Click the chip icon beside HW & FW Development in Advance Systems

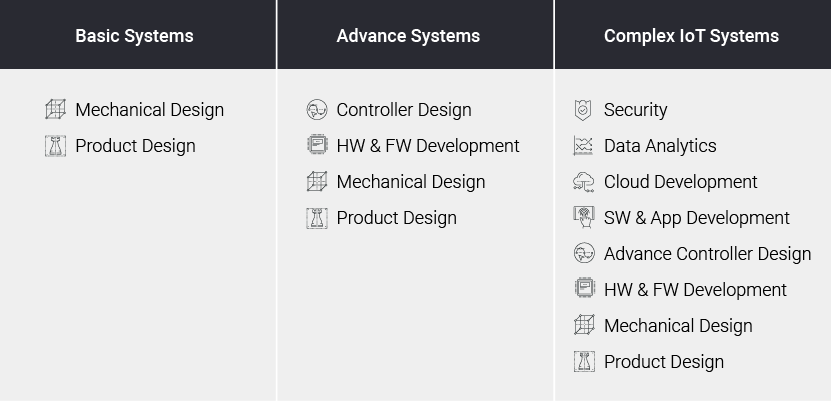click(317, 146)
